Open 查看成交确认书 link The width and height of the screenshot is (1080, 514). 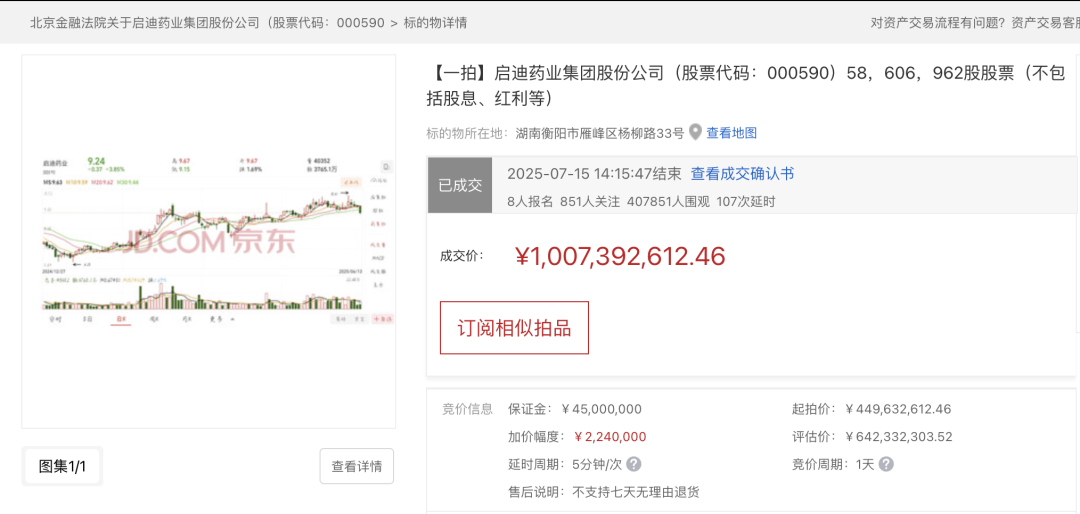pyautogui.click(x=742, y=174)
